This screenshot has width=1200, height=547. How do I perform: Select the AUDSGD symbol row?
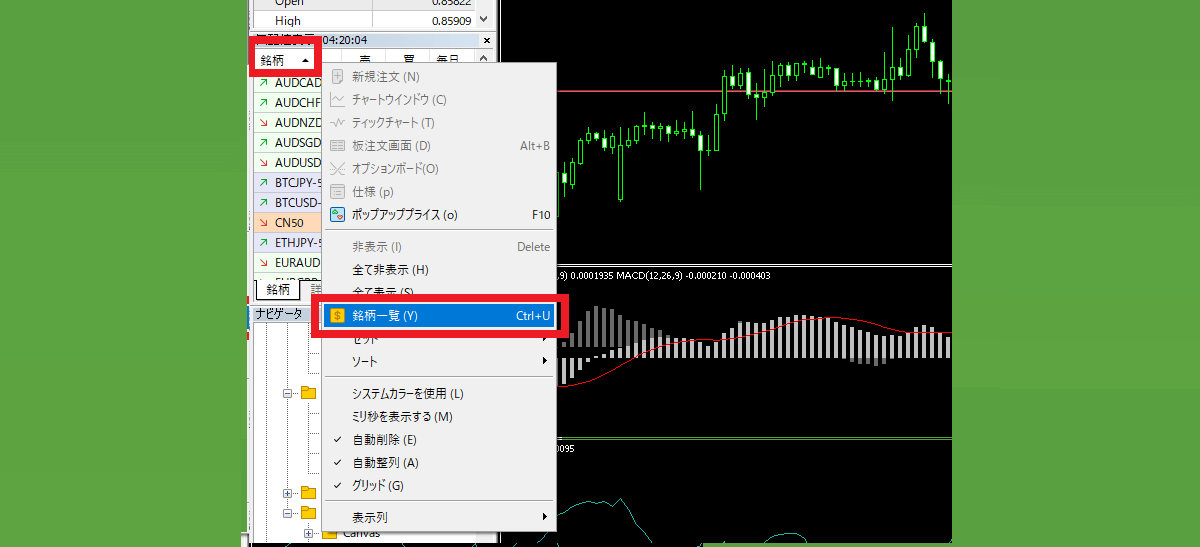pos(289,143)
